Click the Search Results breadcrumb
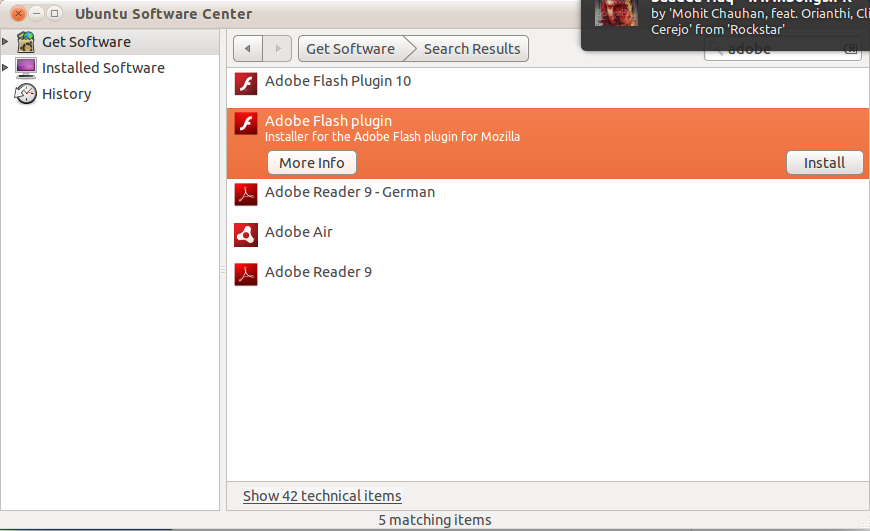The height and width of the screenshot is (531, 870). 472,49
